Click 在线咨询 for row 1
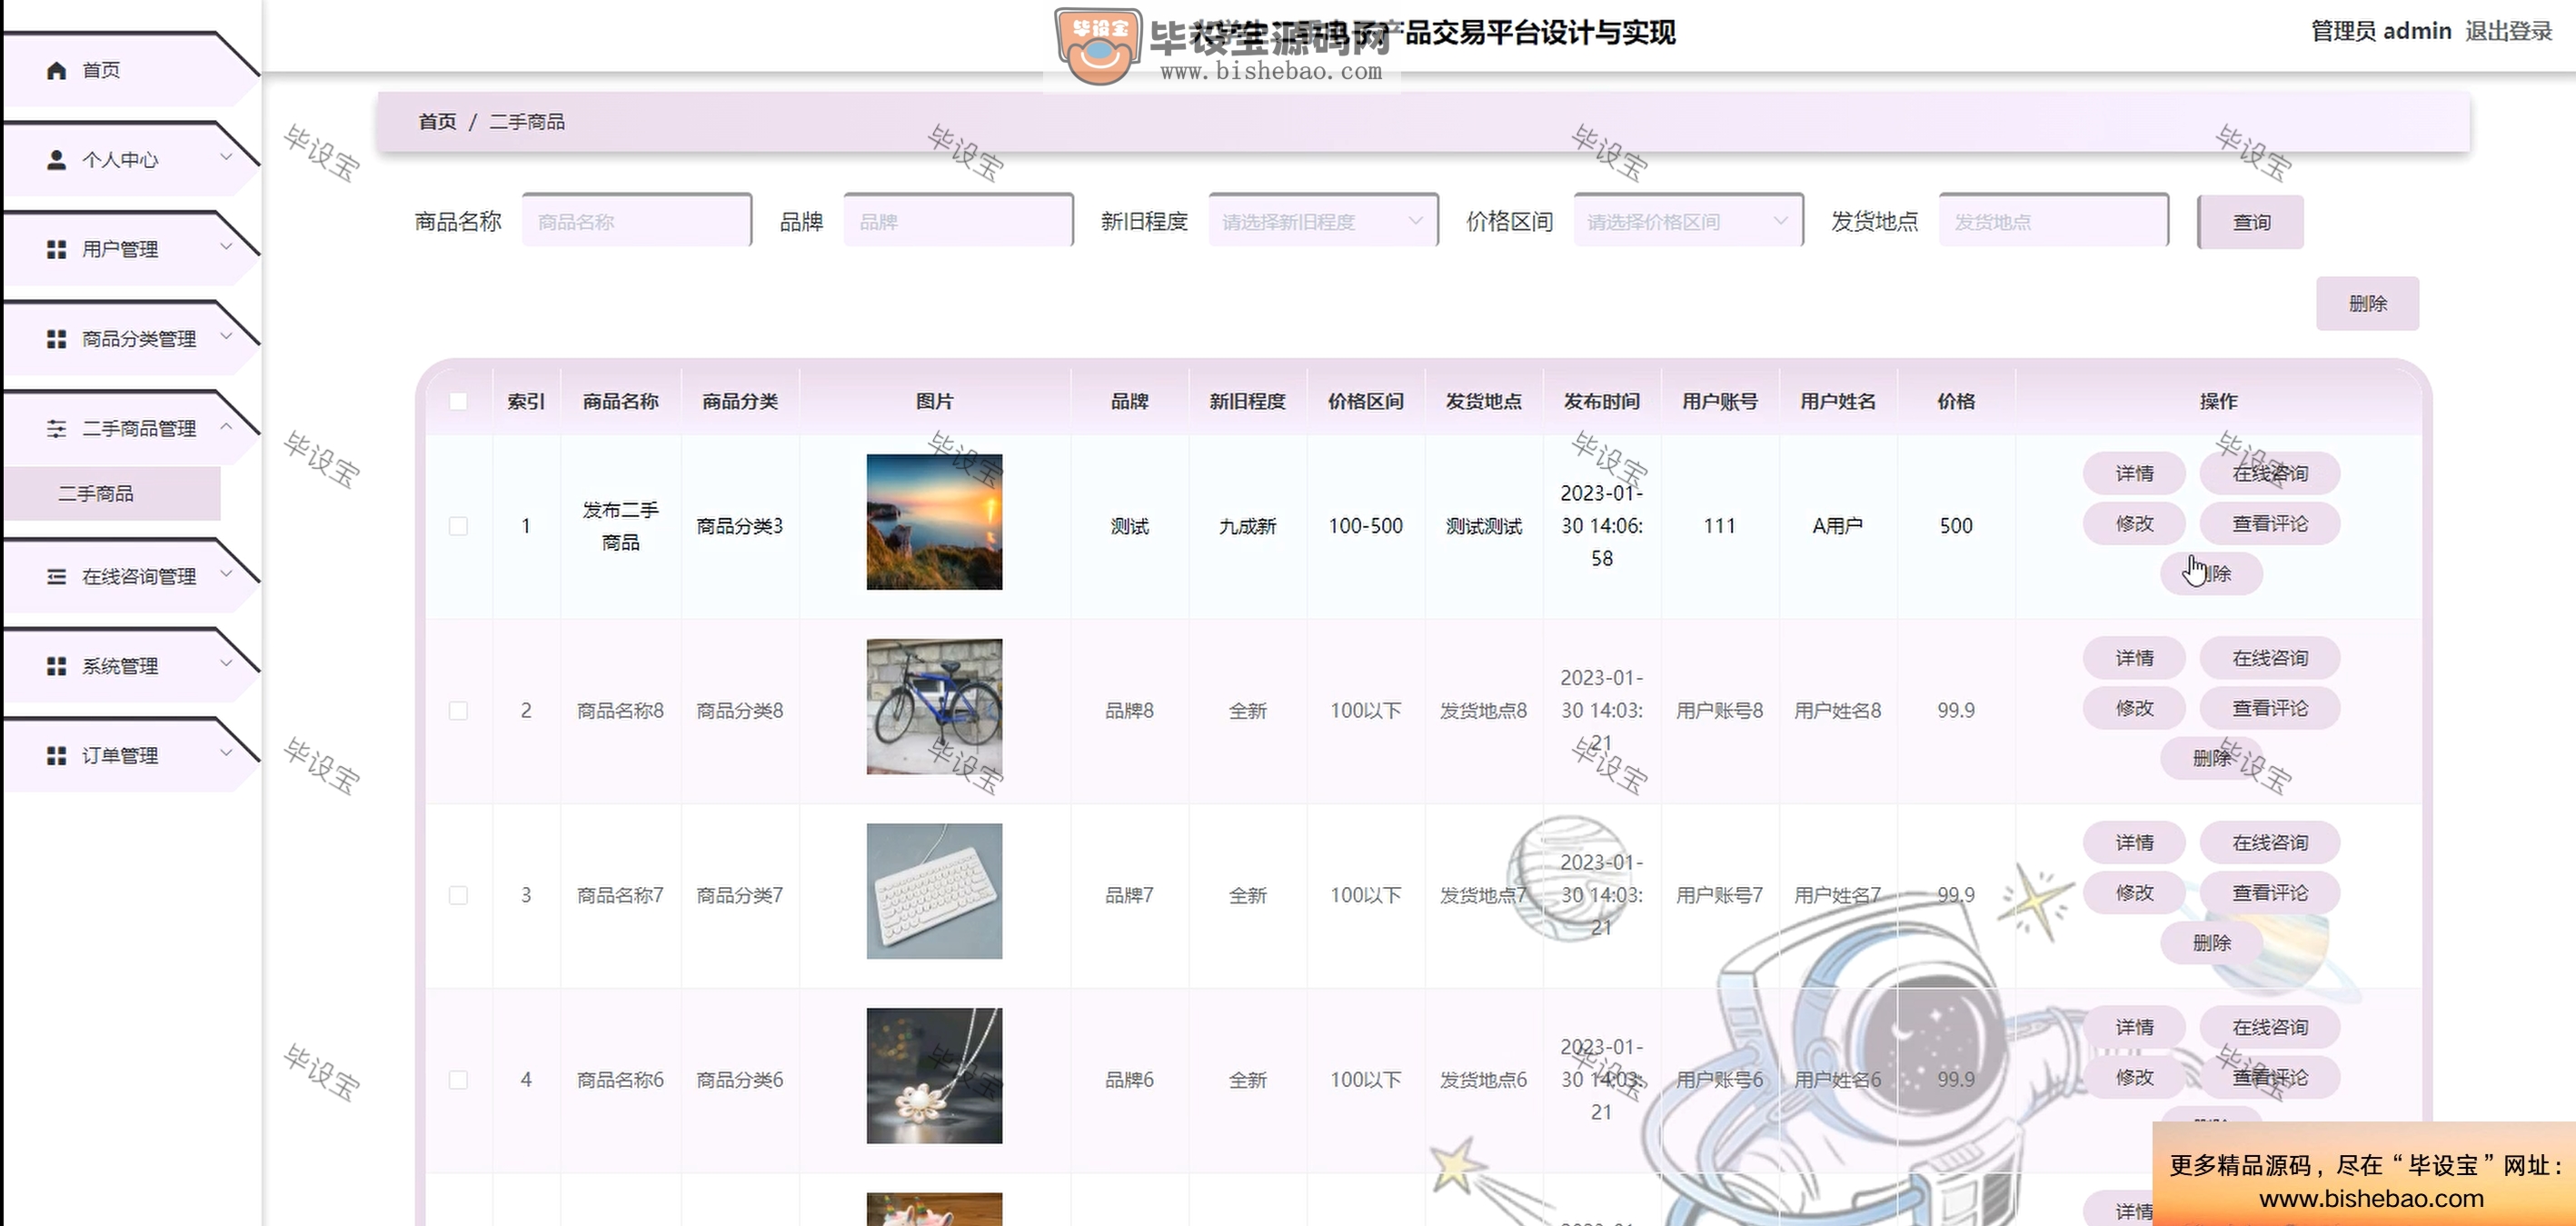This screenshot has height=1226, width=2576. coord(2270,473)
